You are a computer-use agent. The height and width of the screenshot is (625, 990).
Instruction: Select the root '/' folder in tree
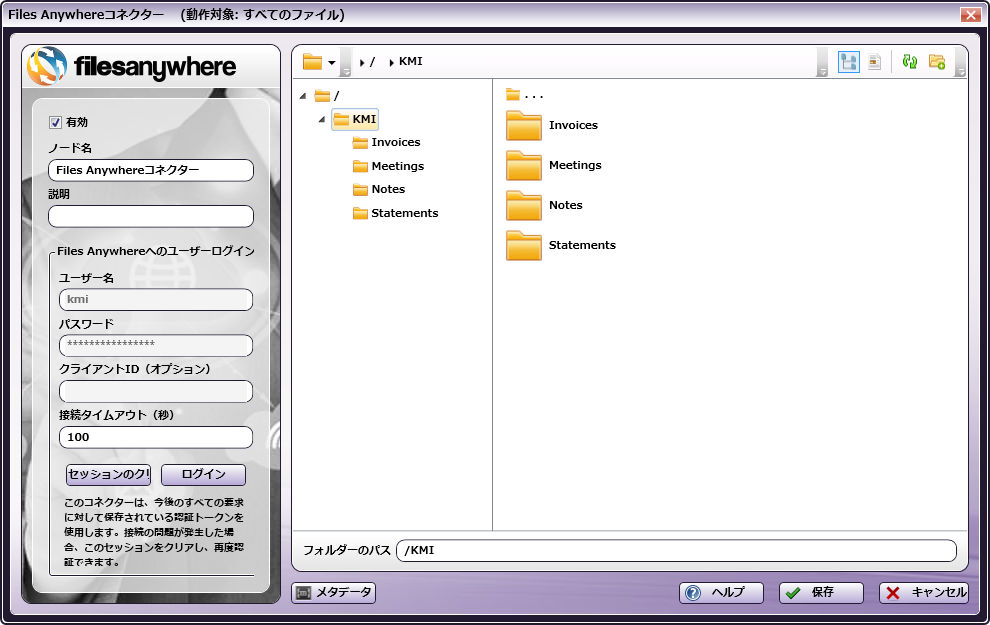(327, 96)
